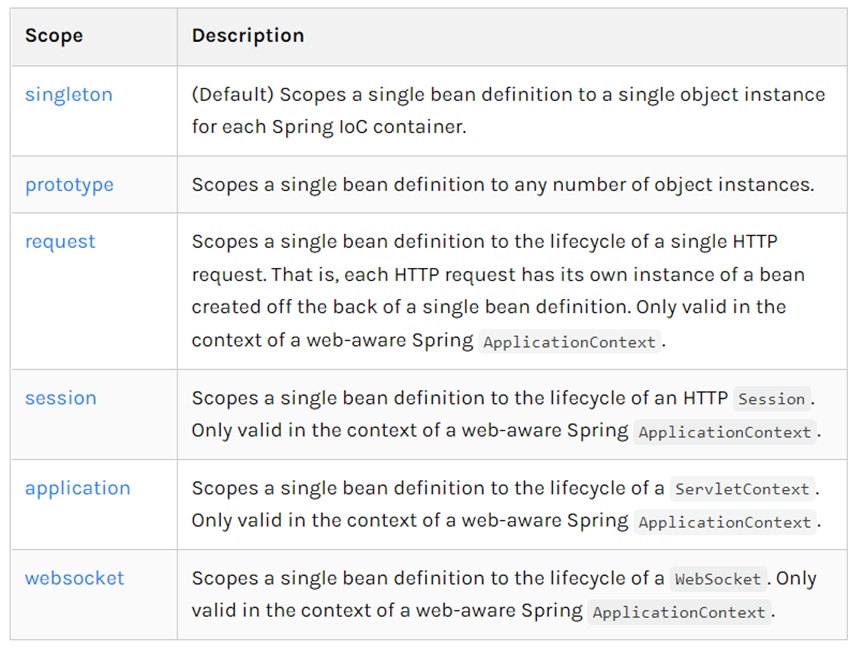This screenshot has height=652, width=865.
Task: Follow the application scope link
Action: click(x=78, y=489)
